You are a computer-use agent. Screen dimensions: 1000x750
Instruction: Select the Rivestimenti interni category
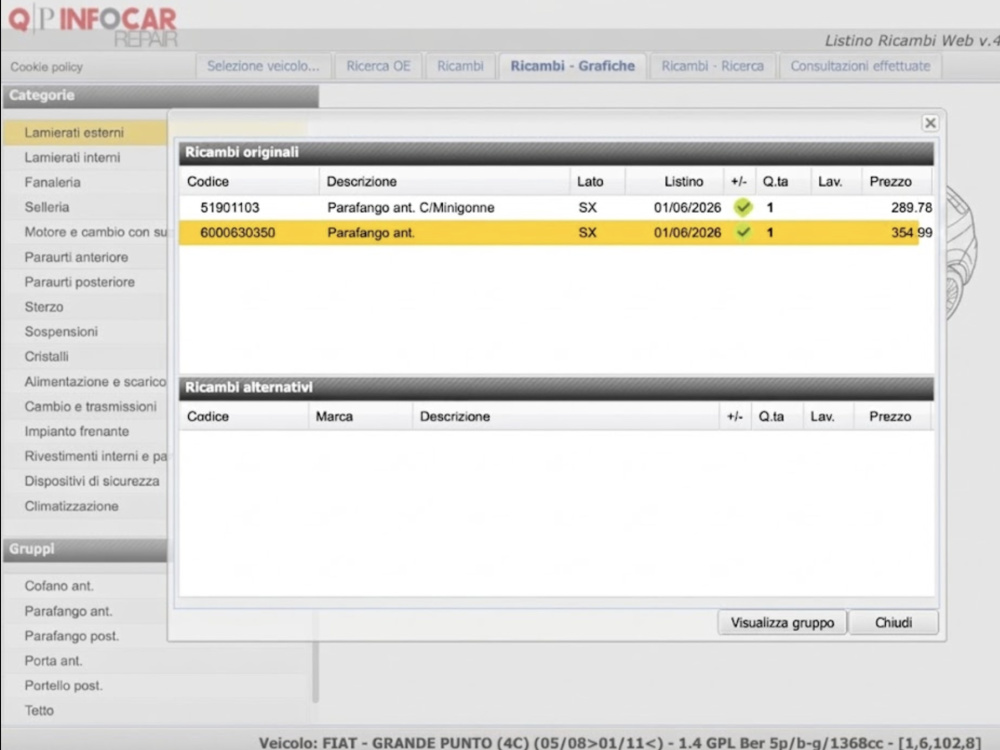click(85, 456)
